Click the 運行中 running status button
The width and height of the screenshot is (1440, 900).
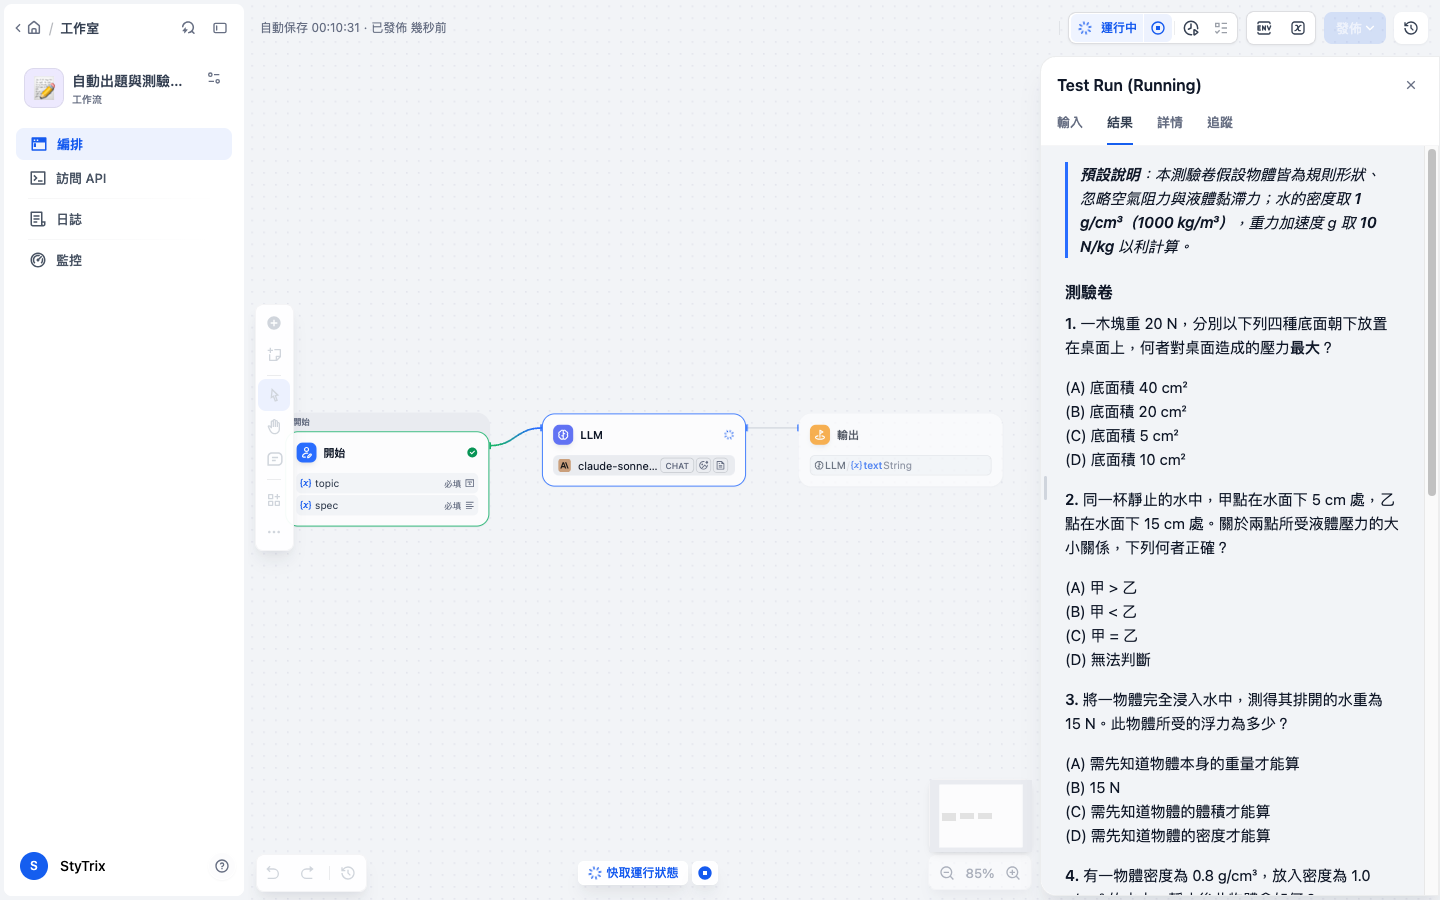click(1108, 28)
